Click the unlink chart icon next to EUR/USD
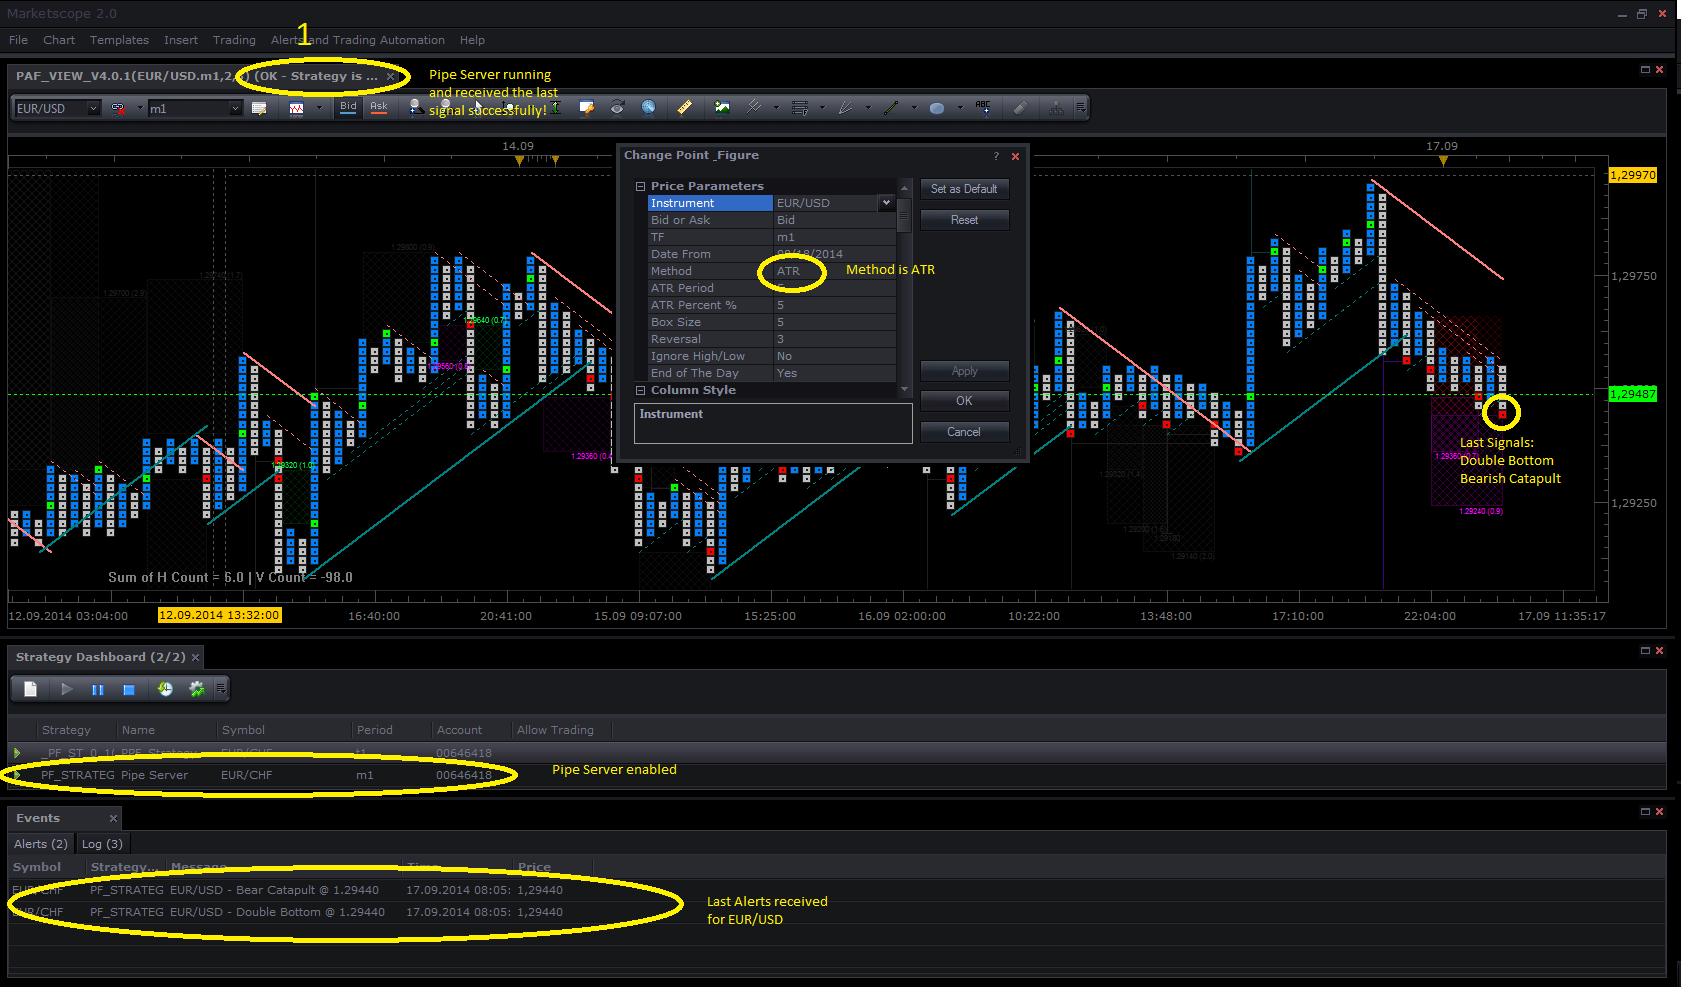The image size is (1681, 987). 118,108
